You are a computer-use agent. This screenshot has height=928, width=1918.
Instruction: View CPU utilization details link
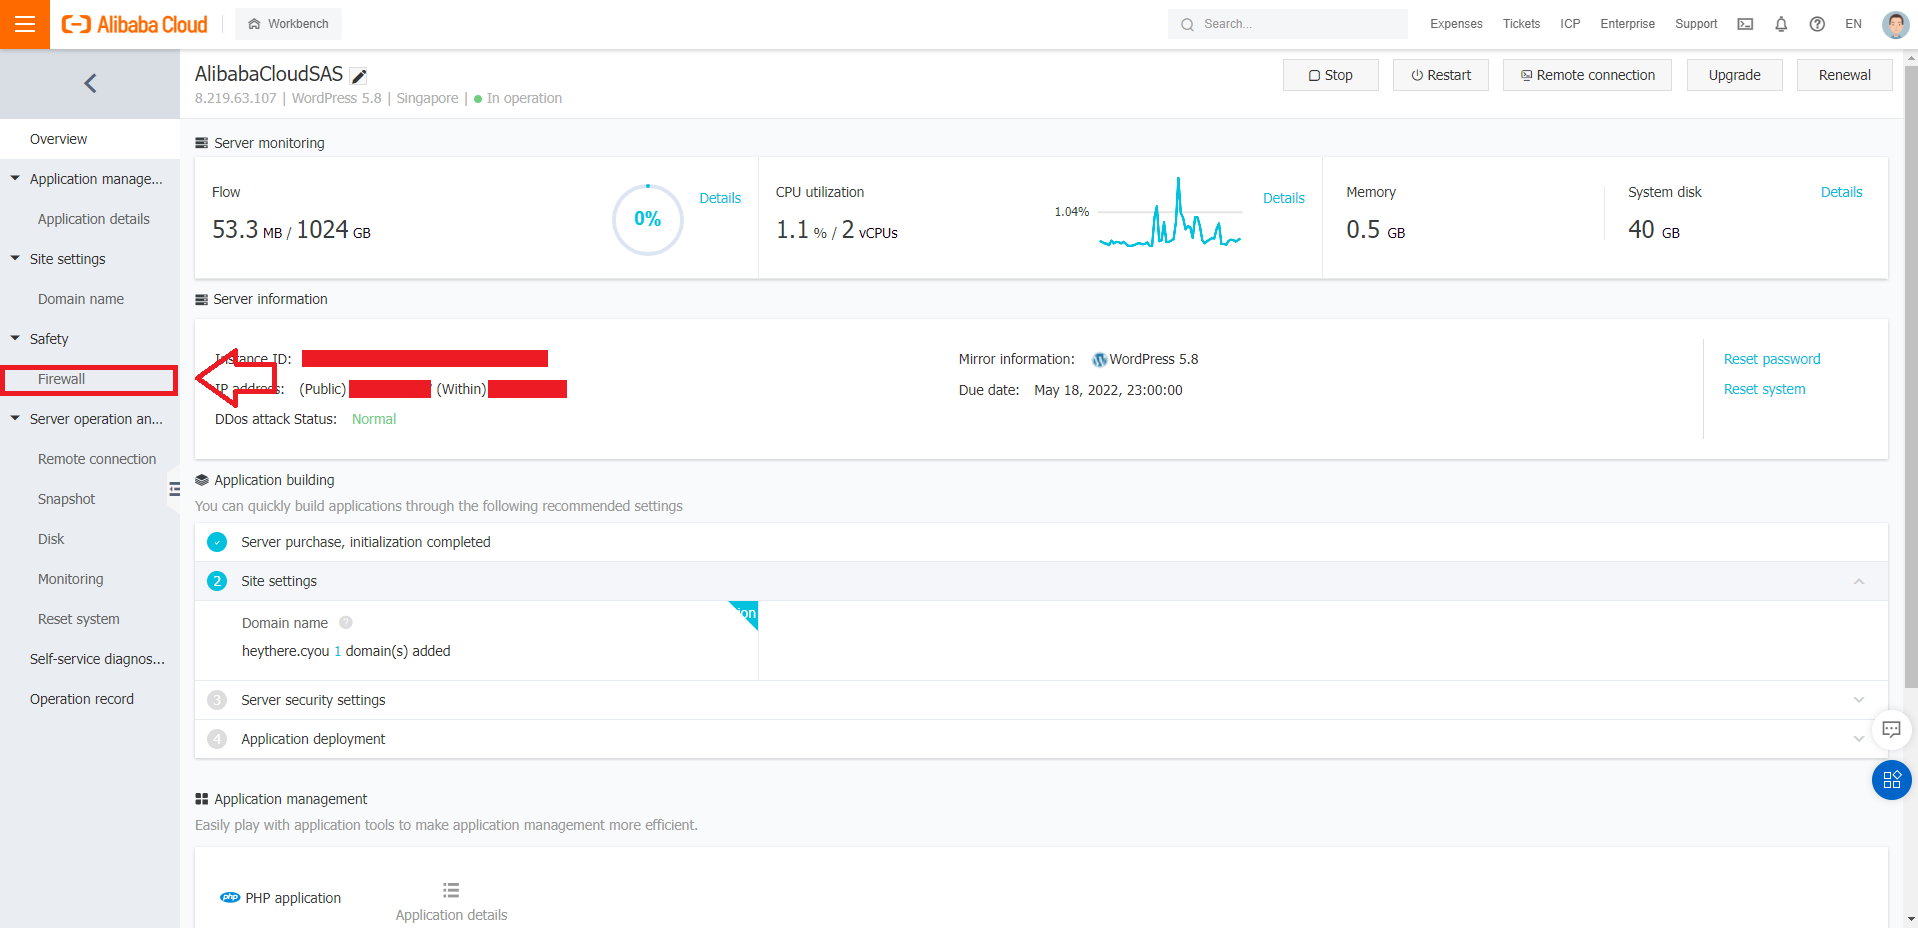[1284, 198]
